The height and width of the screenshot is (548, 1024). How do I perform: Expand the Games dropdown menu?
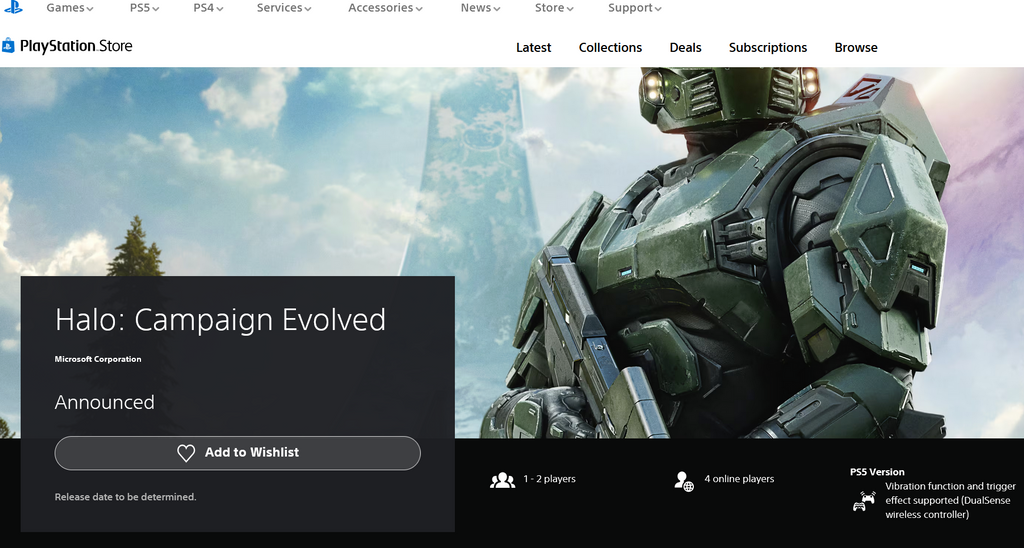coord(69,8)
